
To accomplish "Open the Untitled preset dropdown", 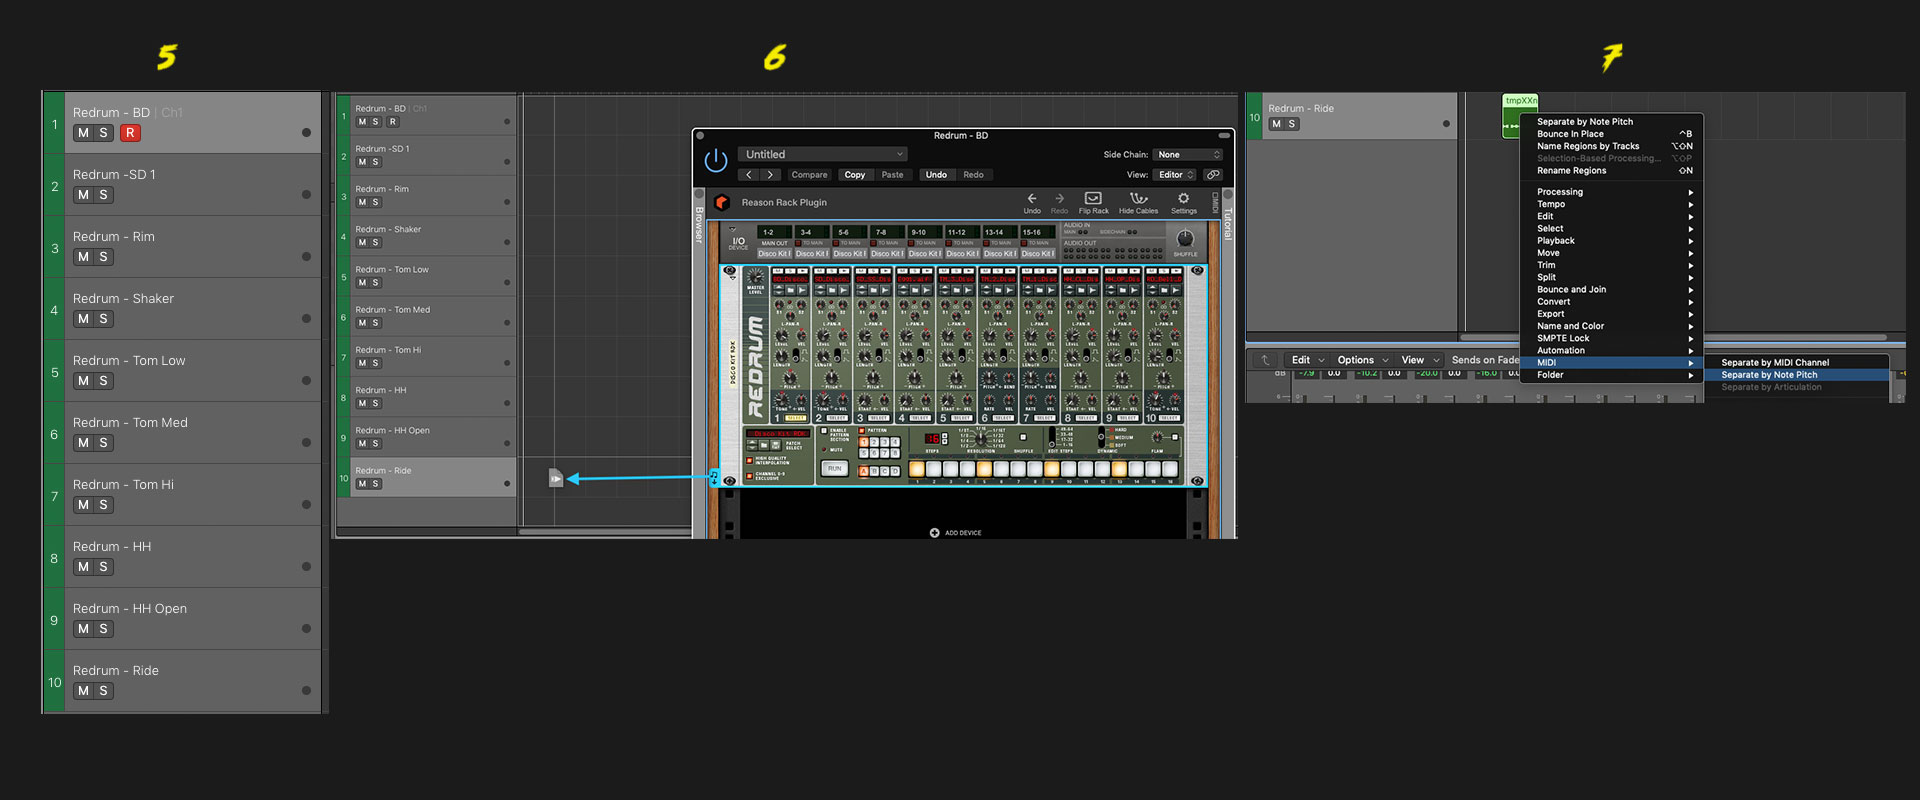I will (823, 154).
